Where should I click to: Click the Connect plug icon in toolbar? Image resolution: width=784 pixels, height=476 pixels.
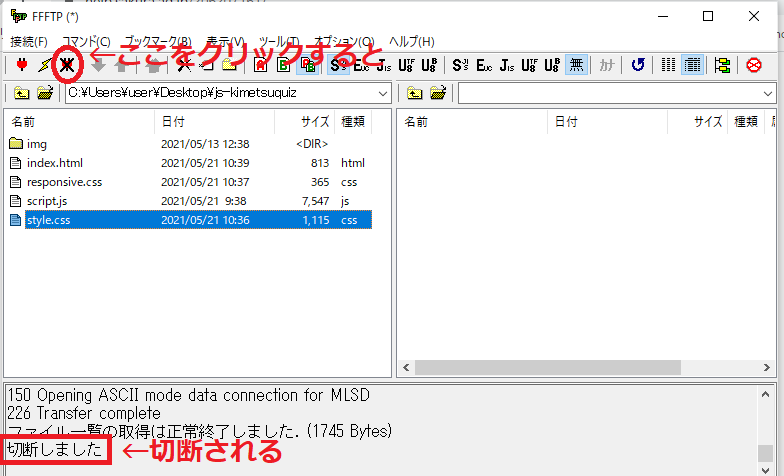[22, 64]
